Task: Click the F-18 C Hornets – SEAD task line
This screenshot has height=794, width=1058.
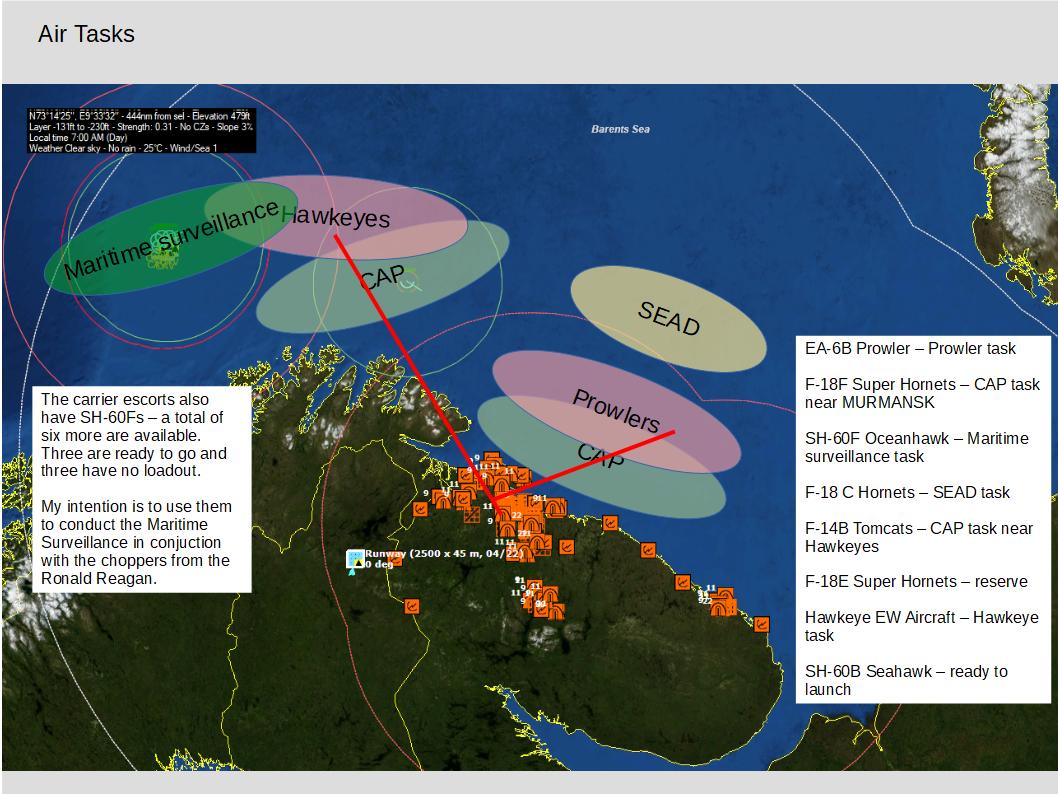Action: tap(907, 492)
